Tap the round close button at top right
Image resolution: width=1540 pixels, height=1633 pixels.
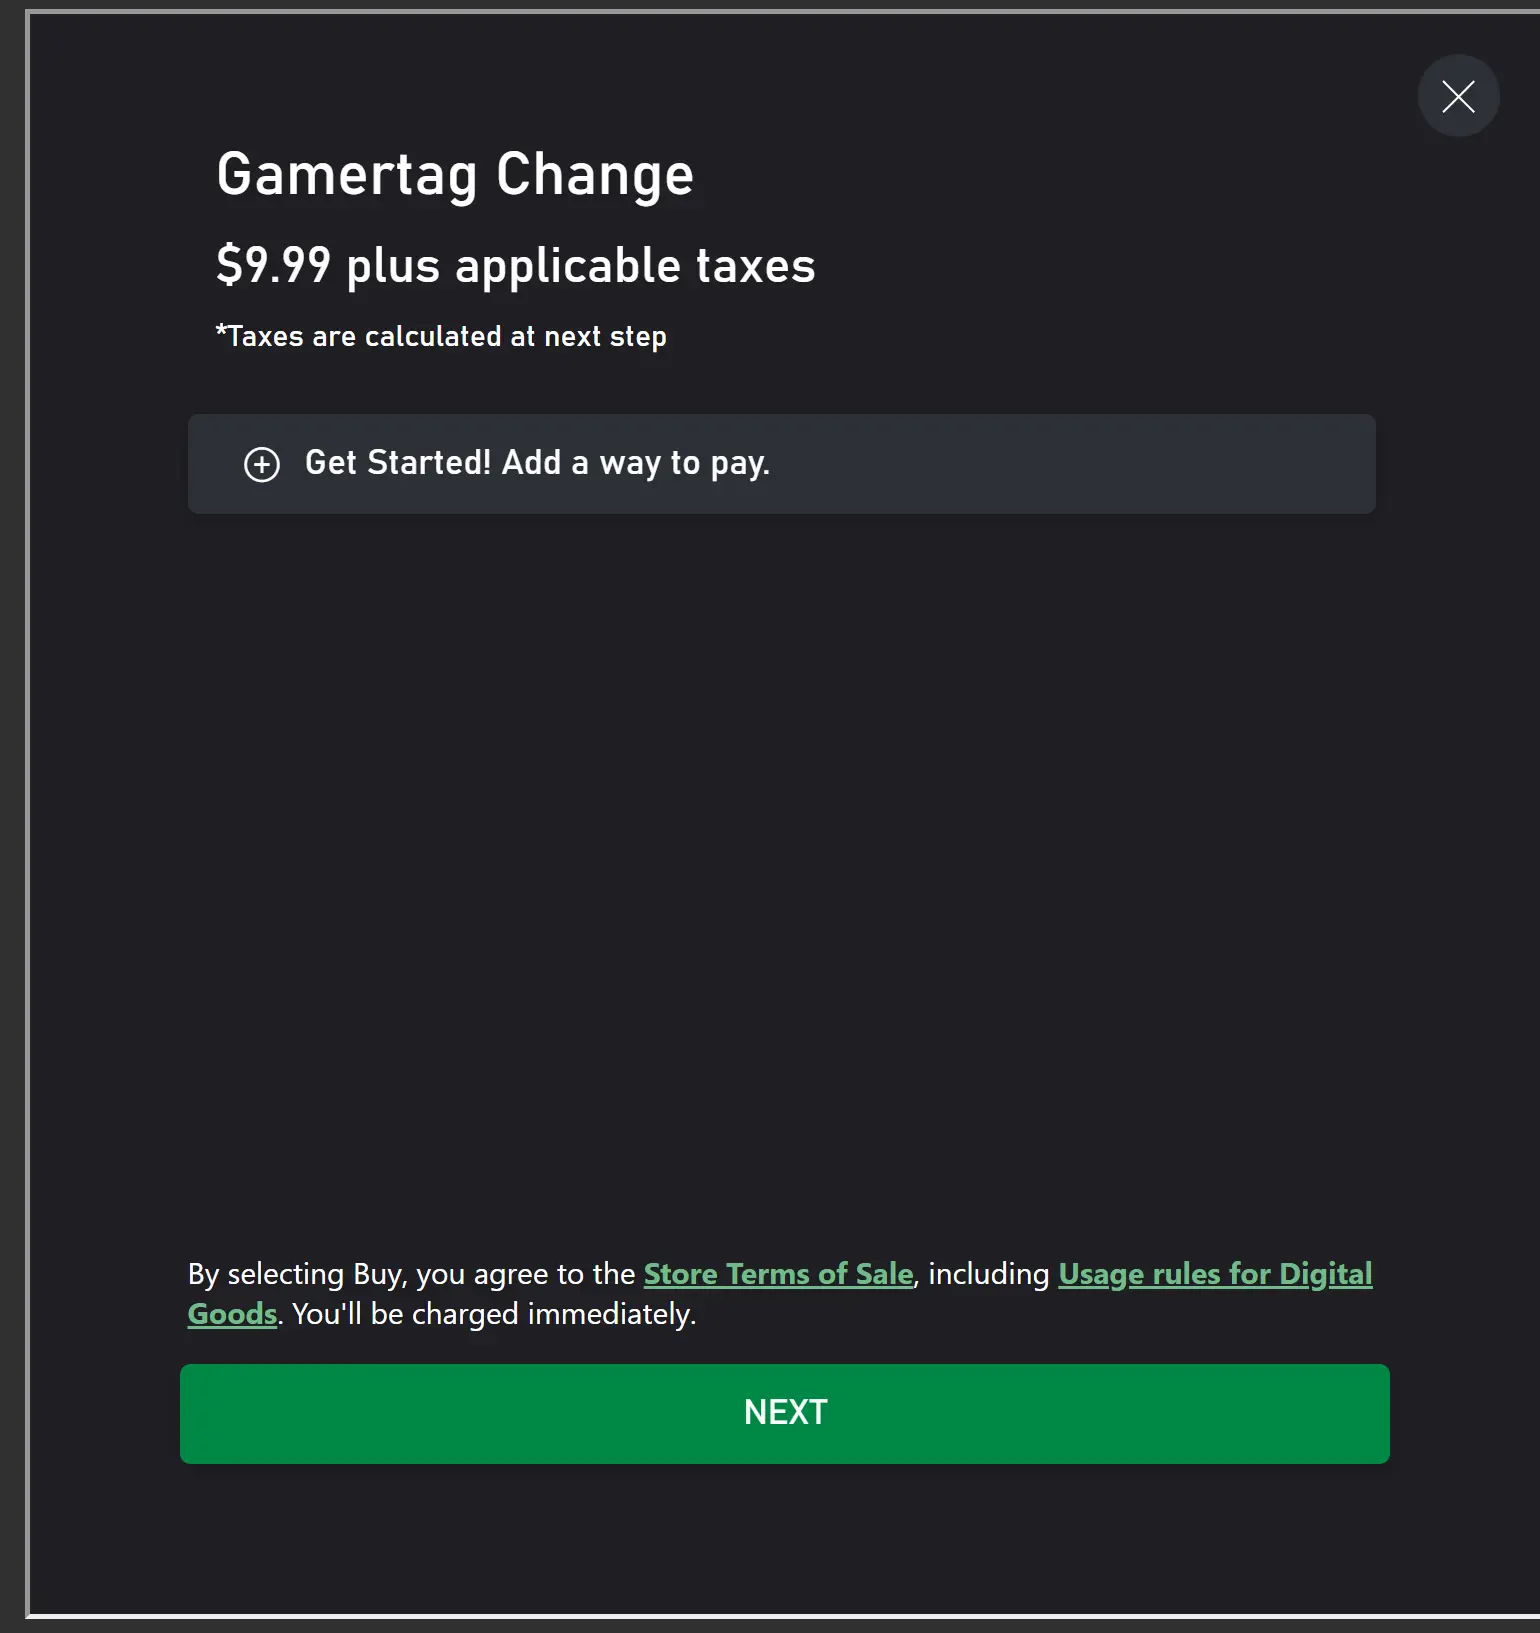click(x=1458, y=96)
